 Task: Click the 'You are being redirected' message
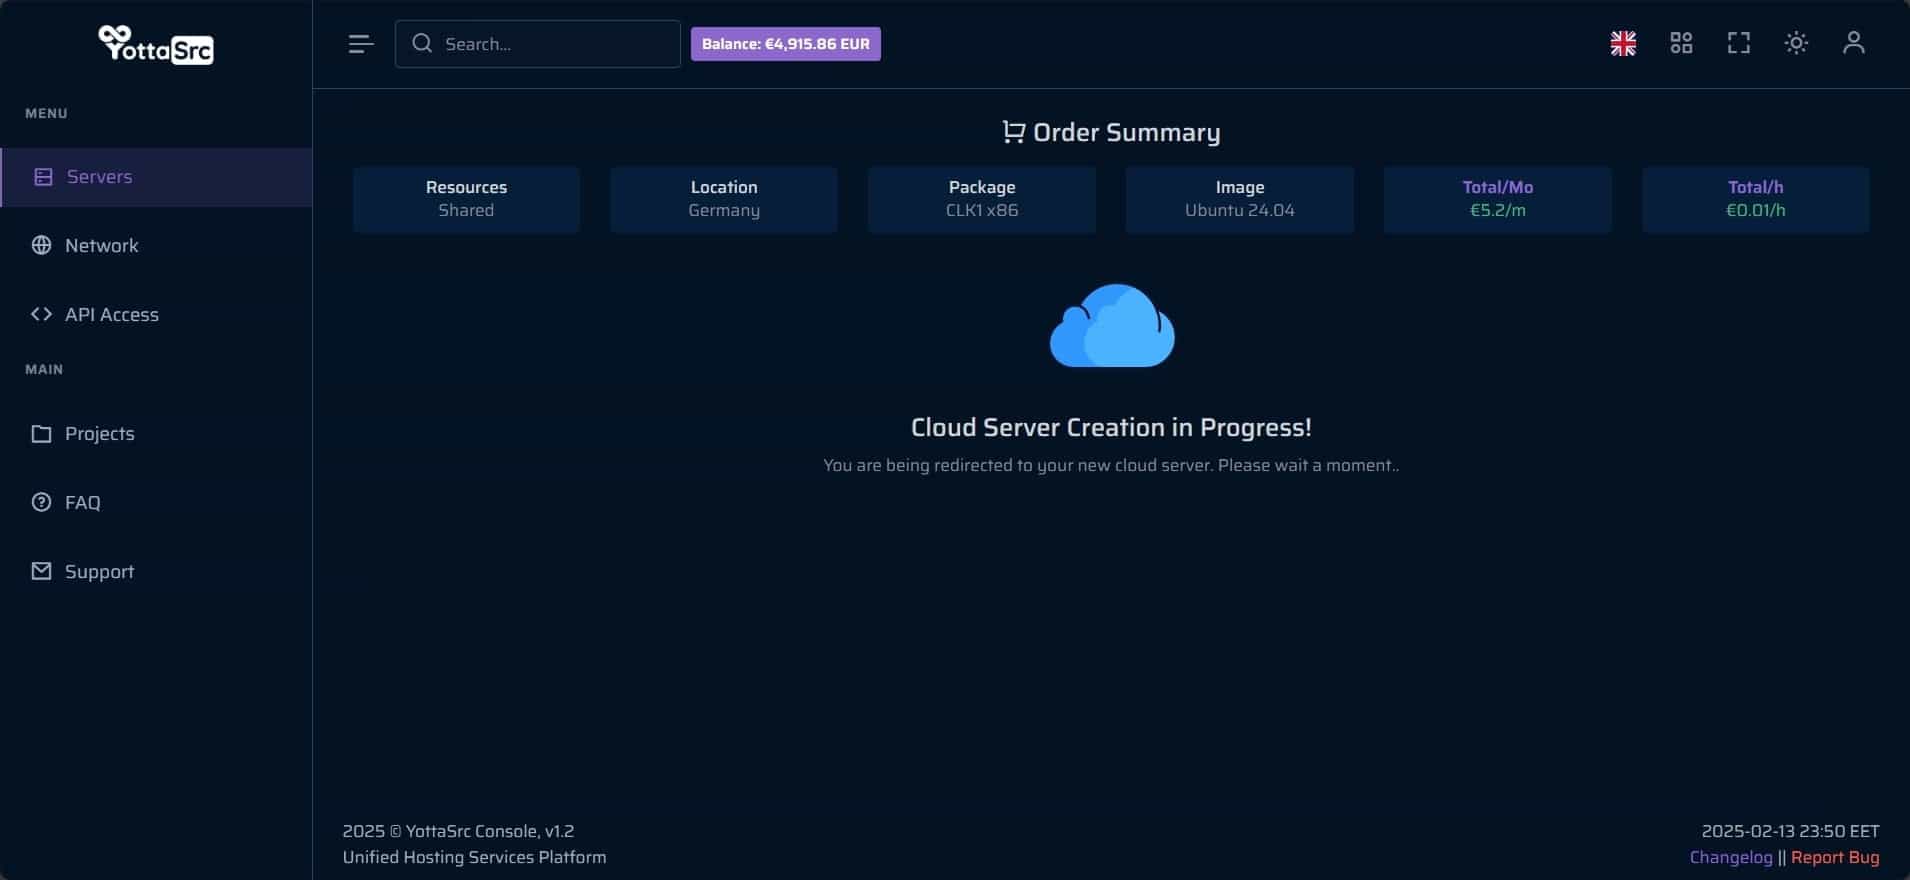point(1111,465)
